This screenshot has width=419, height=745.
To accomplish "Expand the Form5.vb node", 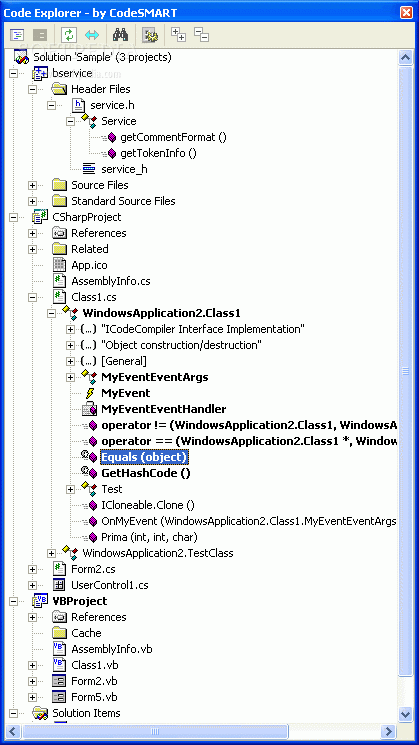I will click(32, 697).
